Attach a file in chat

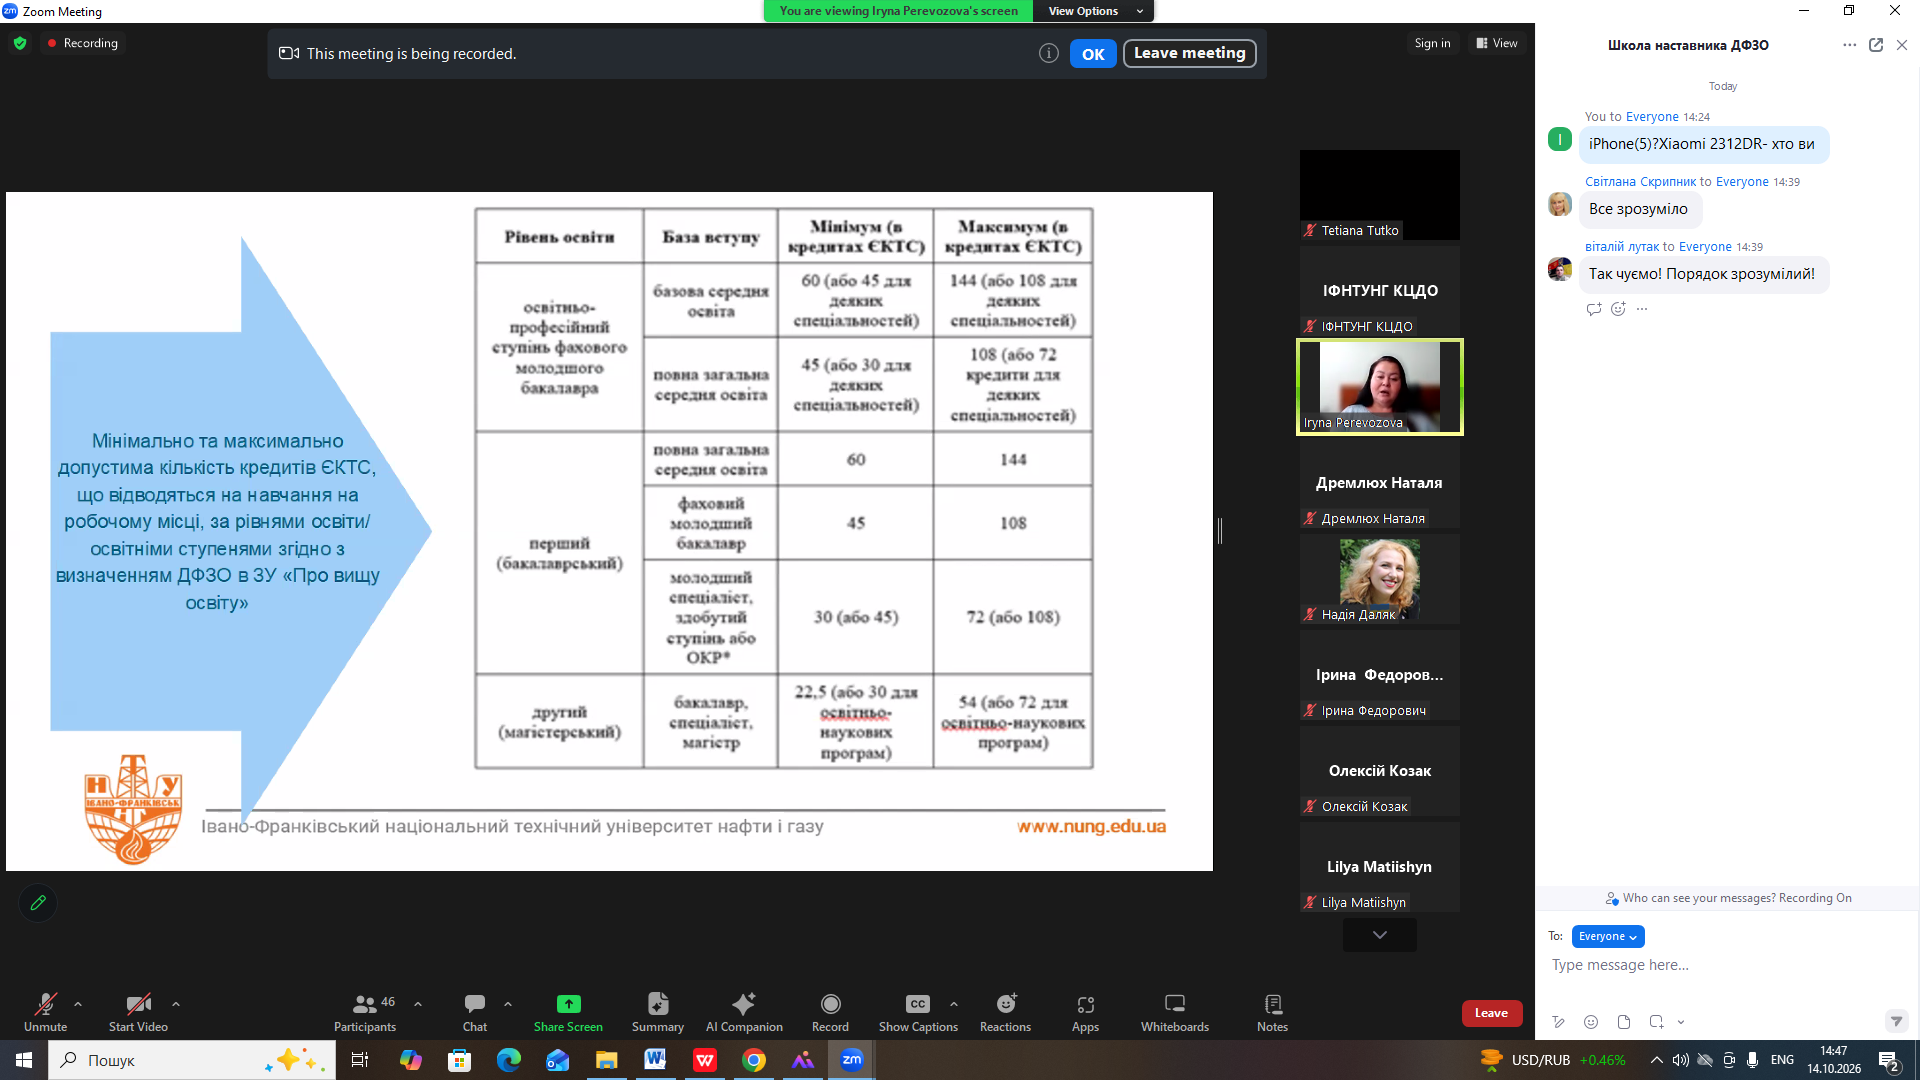point(1624,1022)
